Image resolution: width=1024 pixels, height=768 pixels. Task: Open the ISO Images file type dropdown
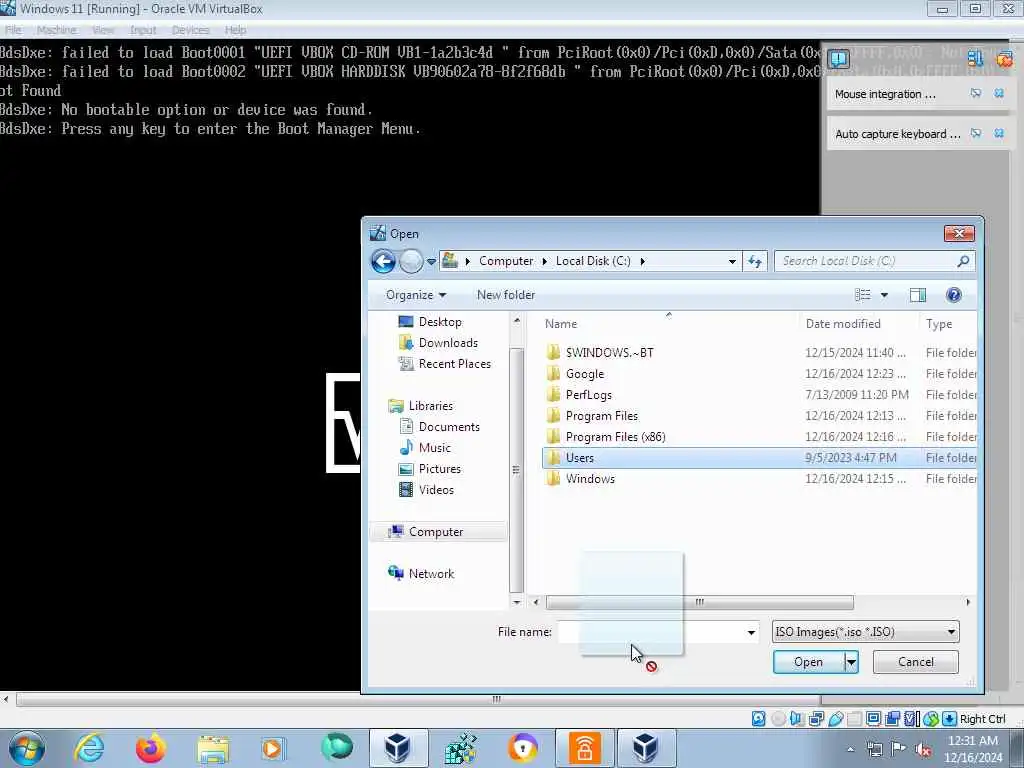(865, 632)
